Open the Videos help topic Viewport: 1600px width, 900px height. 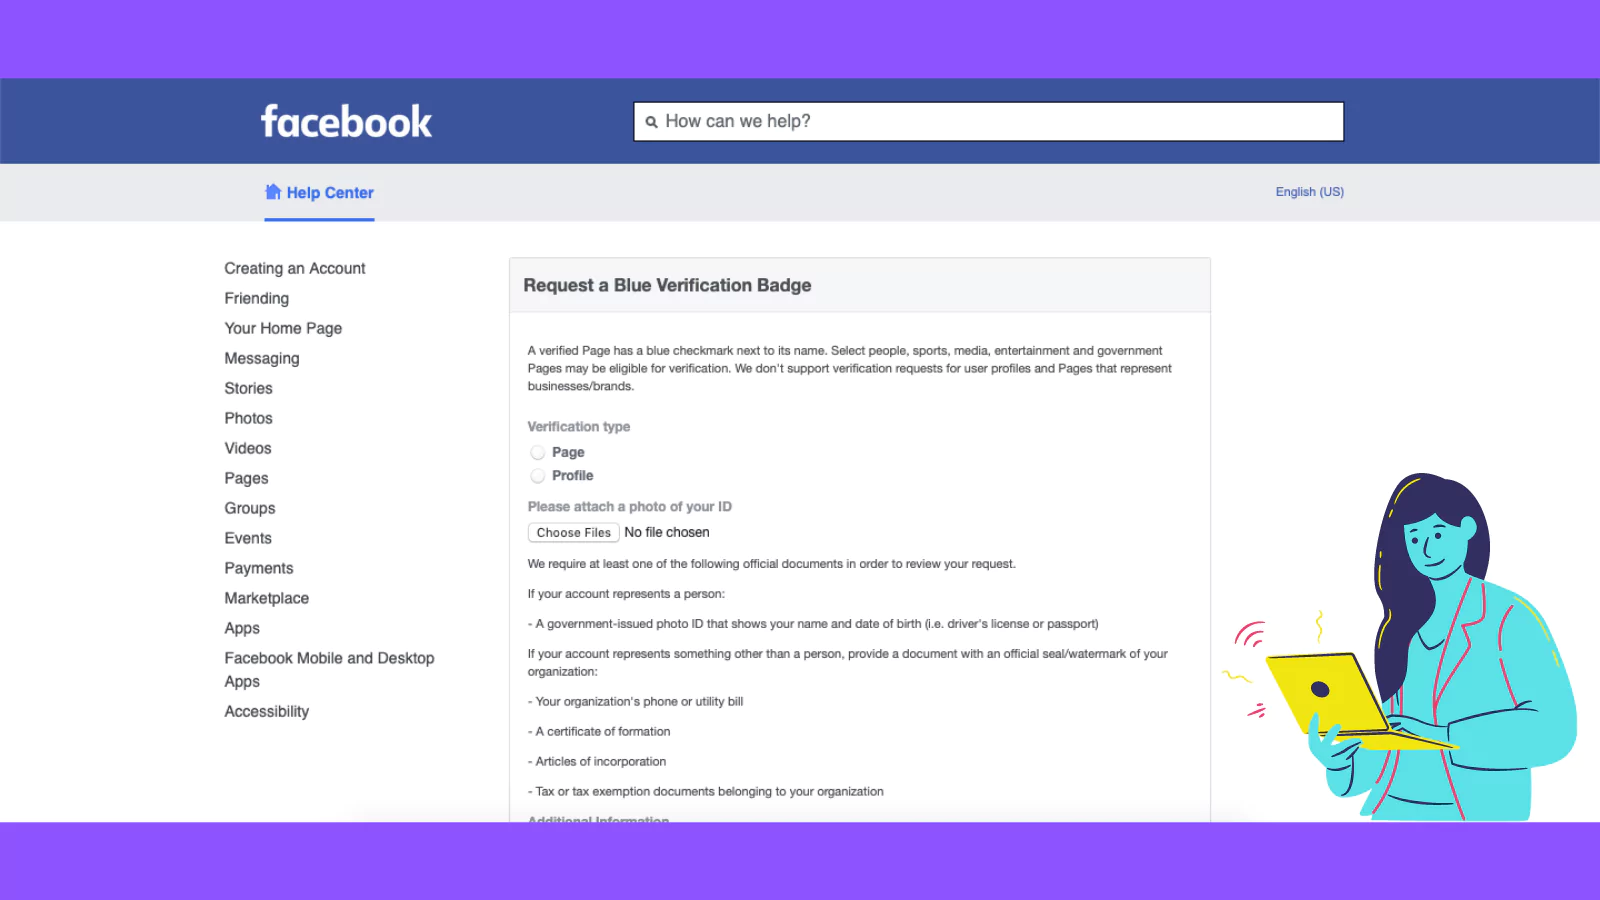(x=248, y=448)
